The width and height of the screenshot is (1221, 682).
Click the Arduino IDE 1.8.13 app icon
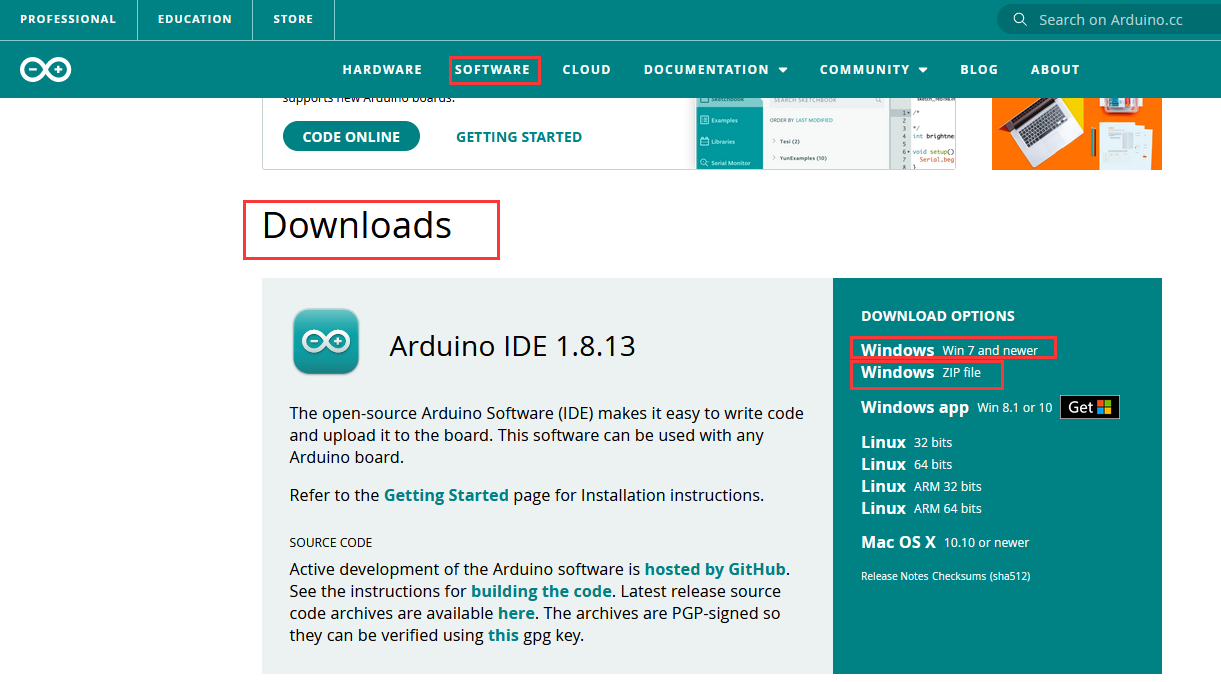pos(326,341)
